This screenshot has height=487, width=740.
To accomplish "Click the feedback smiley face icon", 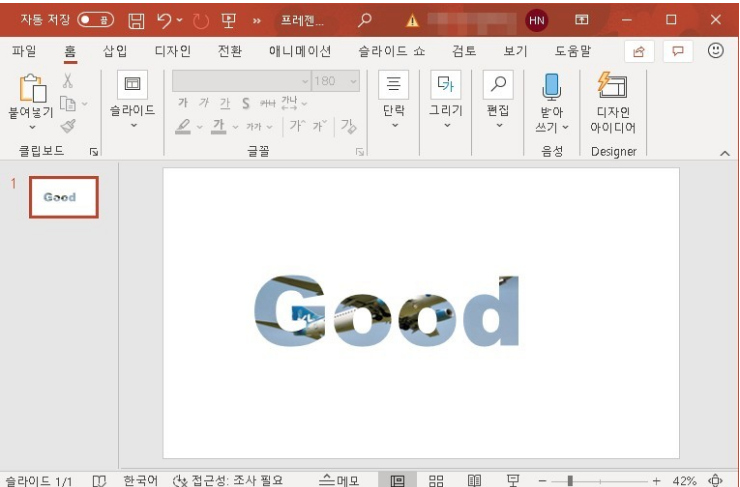I will pyautogui.click(x=715, y=51).
